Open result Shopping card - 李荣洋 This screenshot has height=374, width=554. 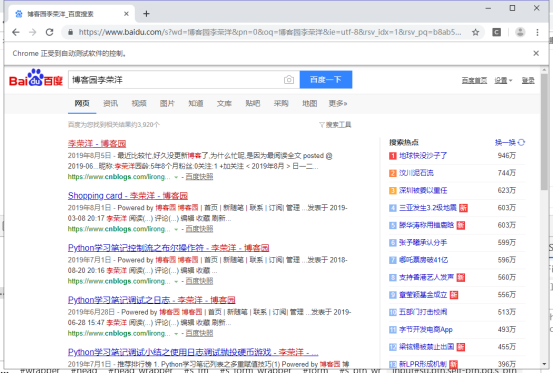128,196
